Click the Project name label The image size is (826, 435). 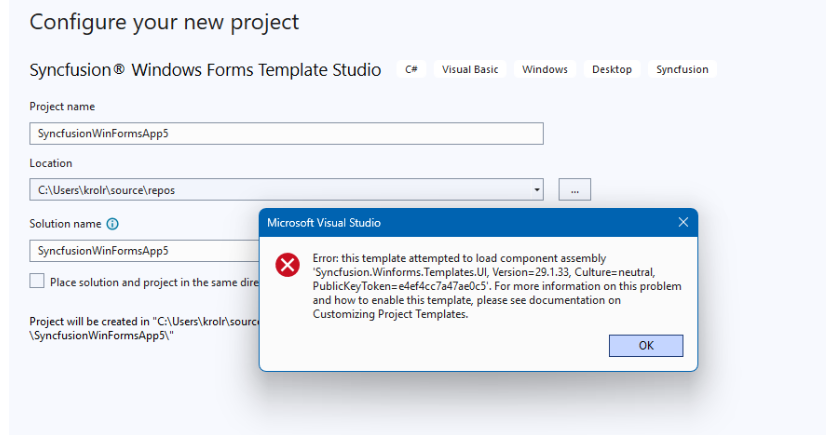pos(62,107)
